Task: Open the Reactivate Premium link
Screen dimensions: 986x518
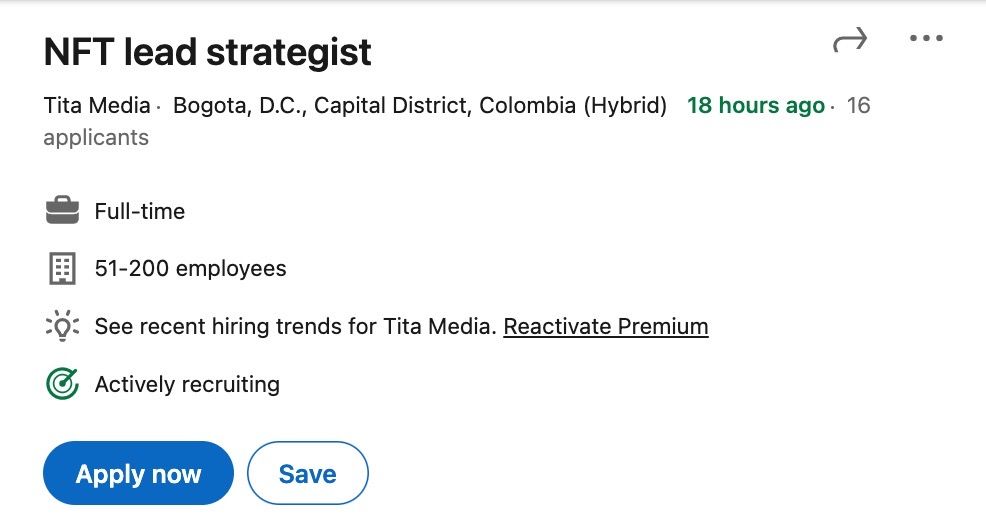Action: point(606,326)
